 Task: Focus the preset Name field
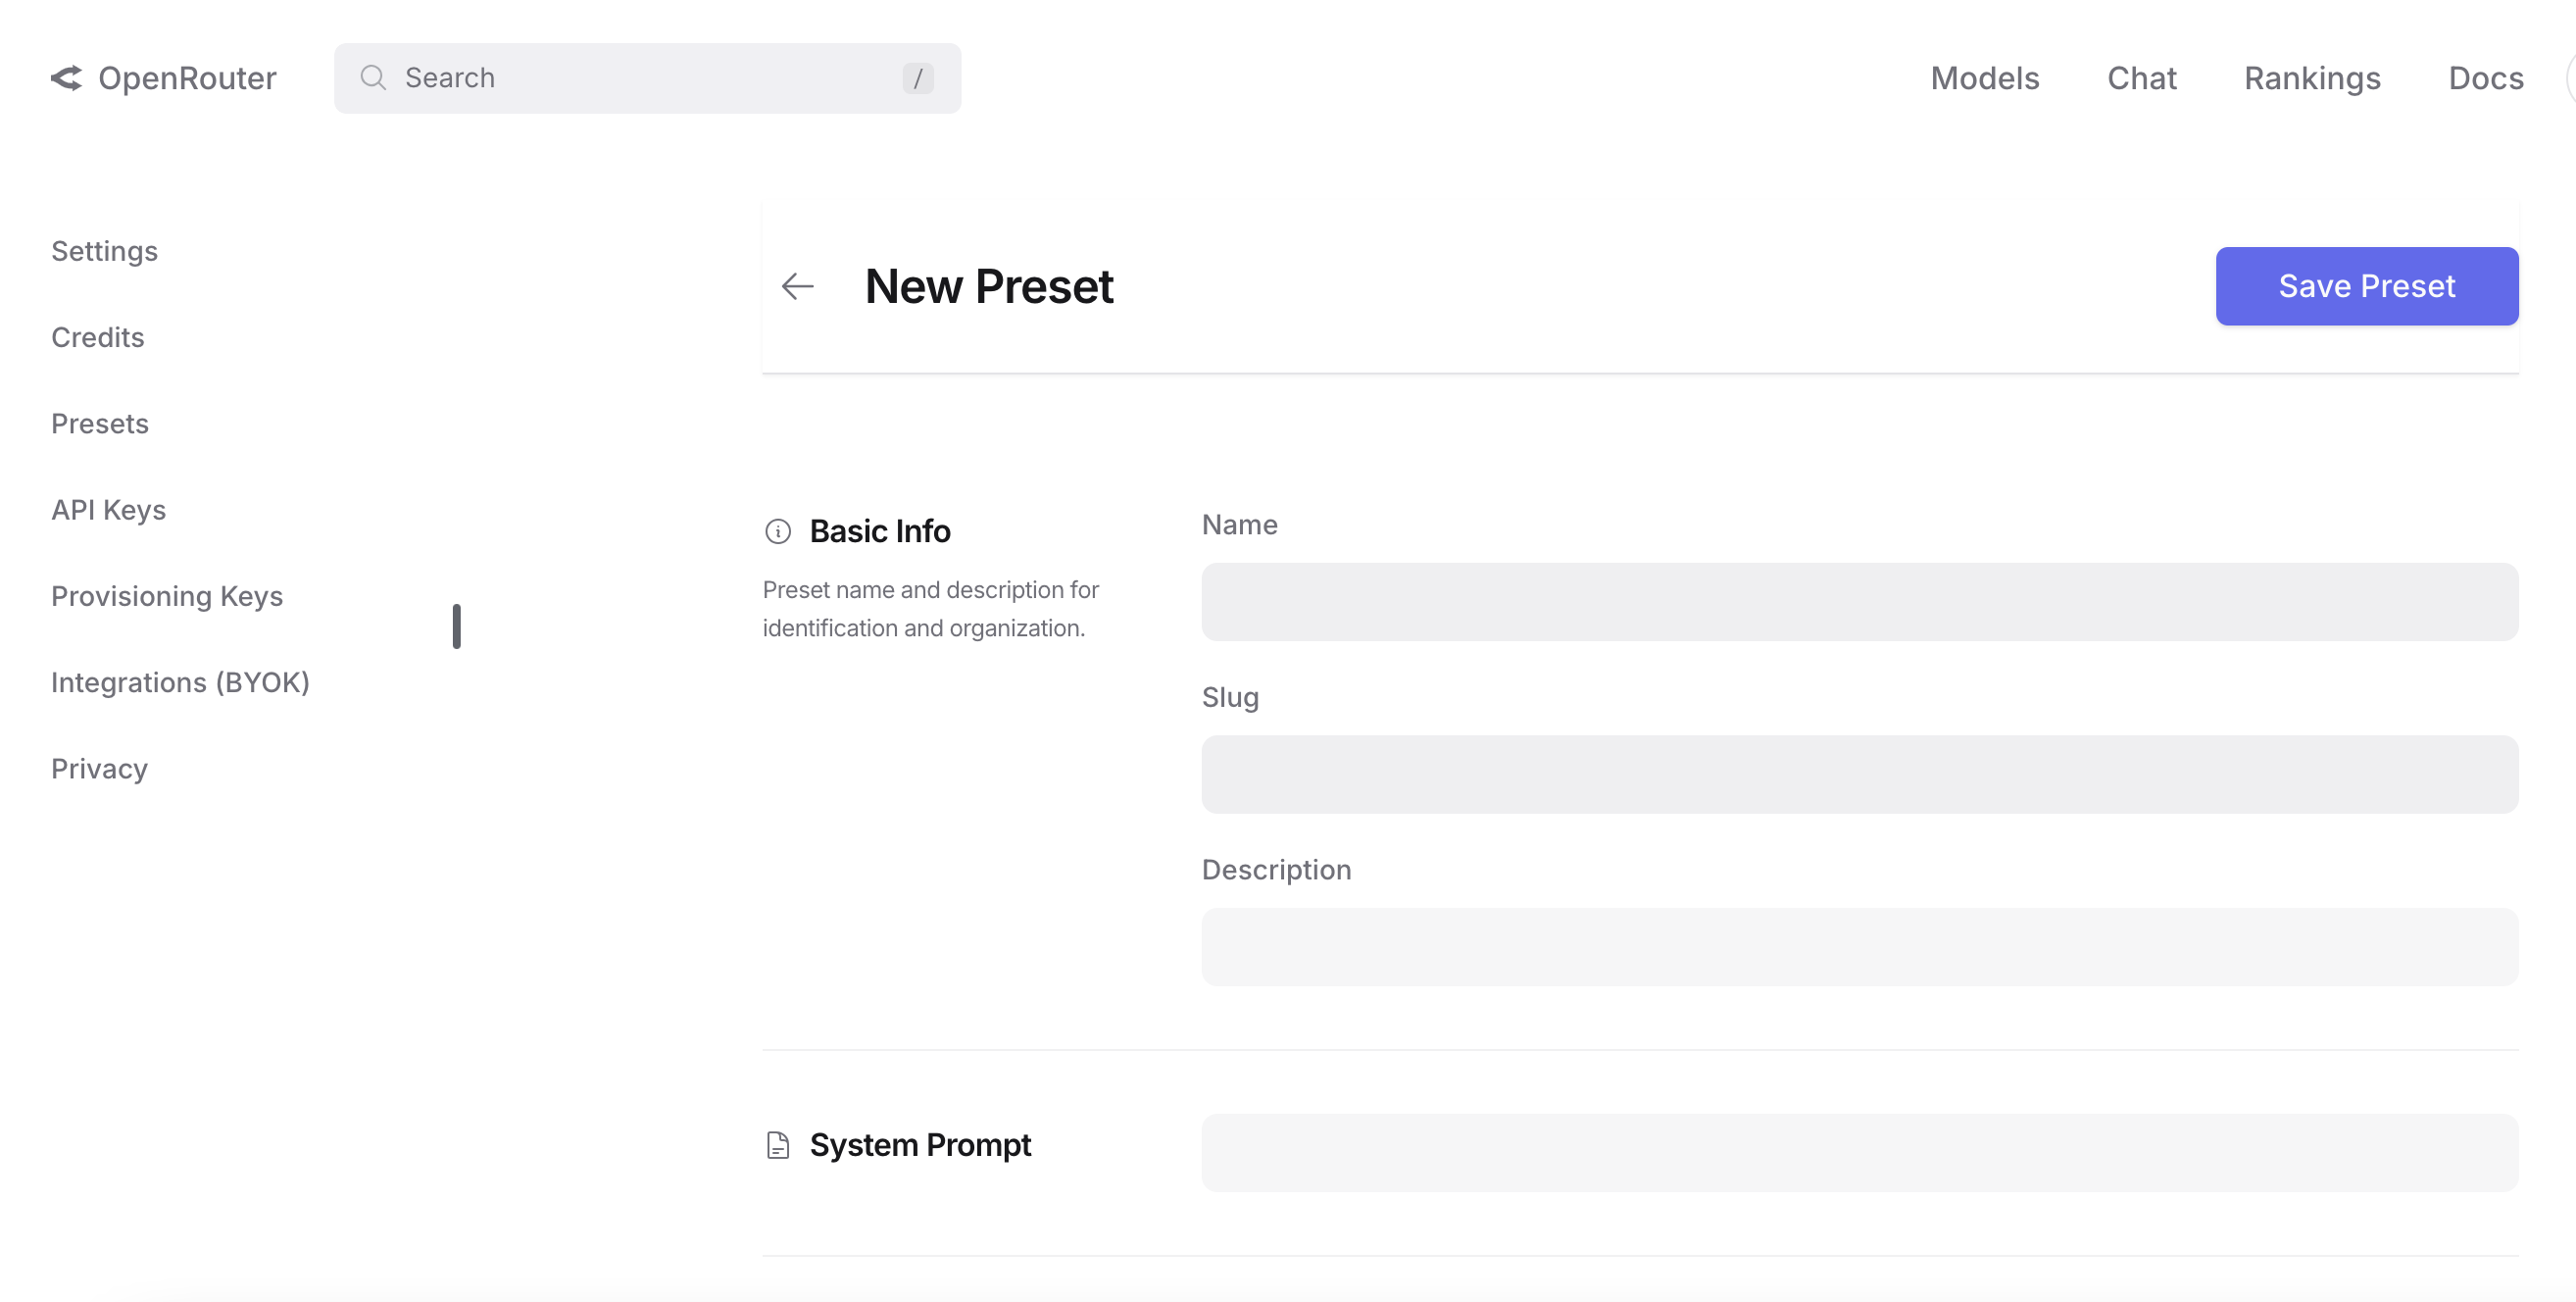click(1859, 602)
